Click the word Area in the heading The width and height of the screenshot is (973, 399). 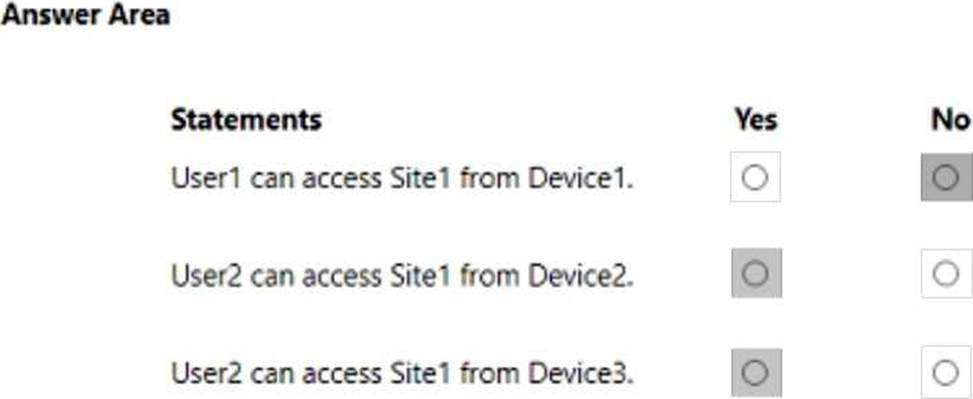click(138, 15)
